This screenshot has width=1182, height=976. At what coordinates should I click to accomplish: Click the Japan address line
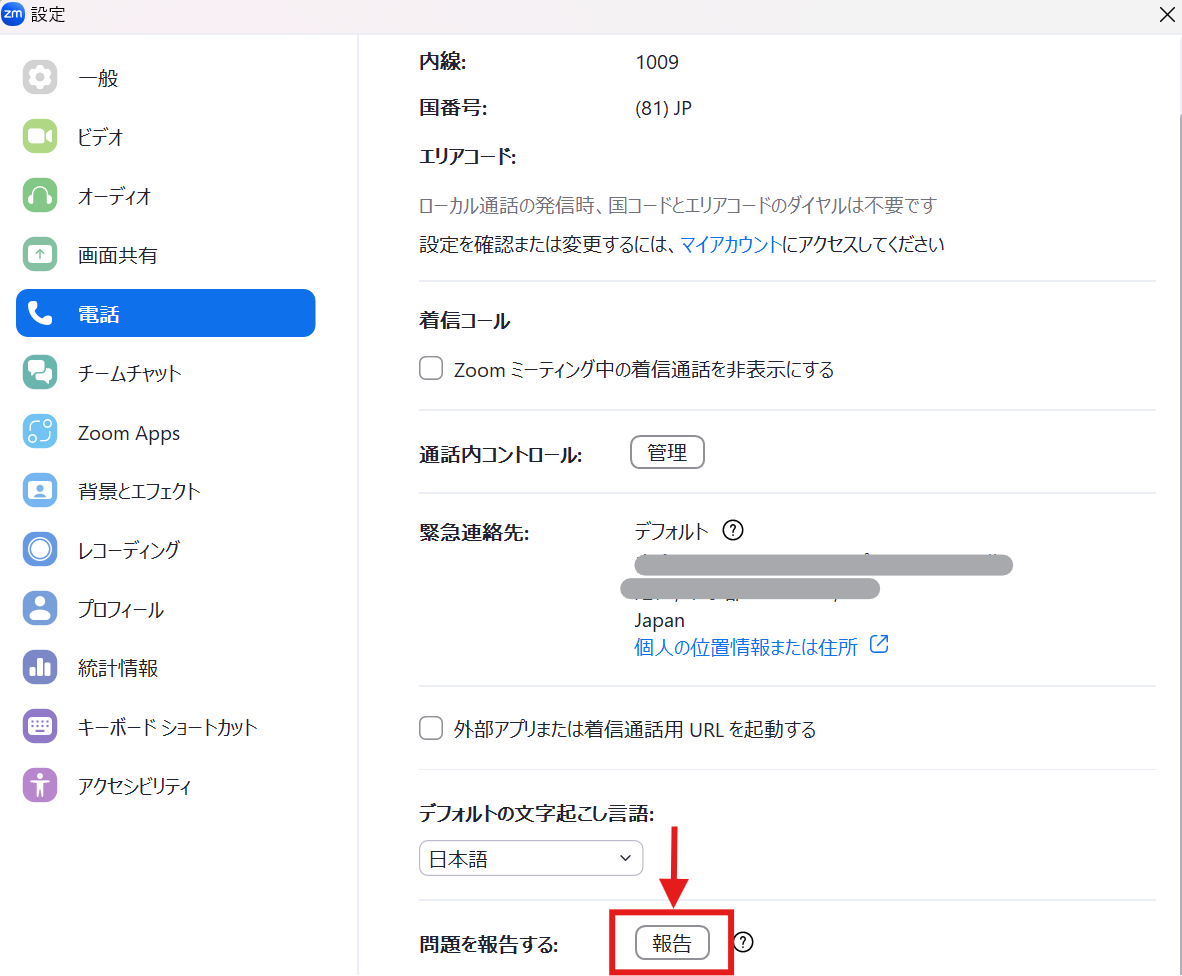coord(660,620)
